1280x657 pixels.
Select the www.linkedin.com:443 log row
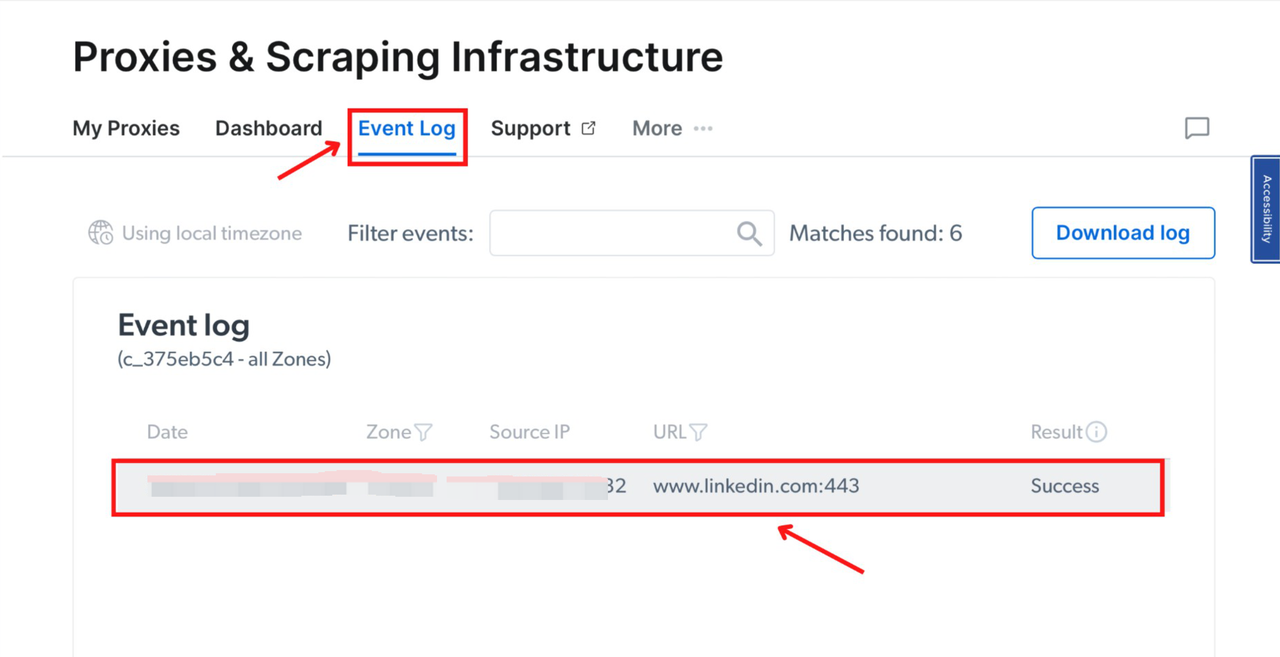point(638,487)
